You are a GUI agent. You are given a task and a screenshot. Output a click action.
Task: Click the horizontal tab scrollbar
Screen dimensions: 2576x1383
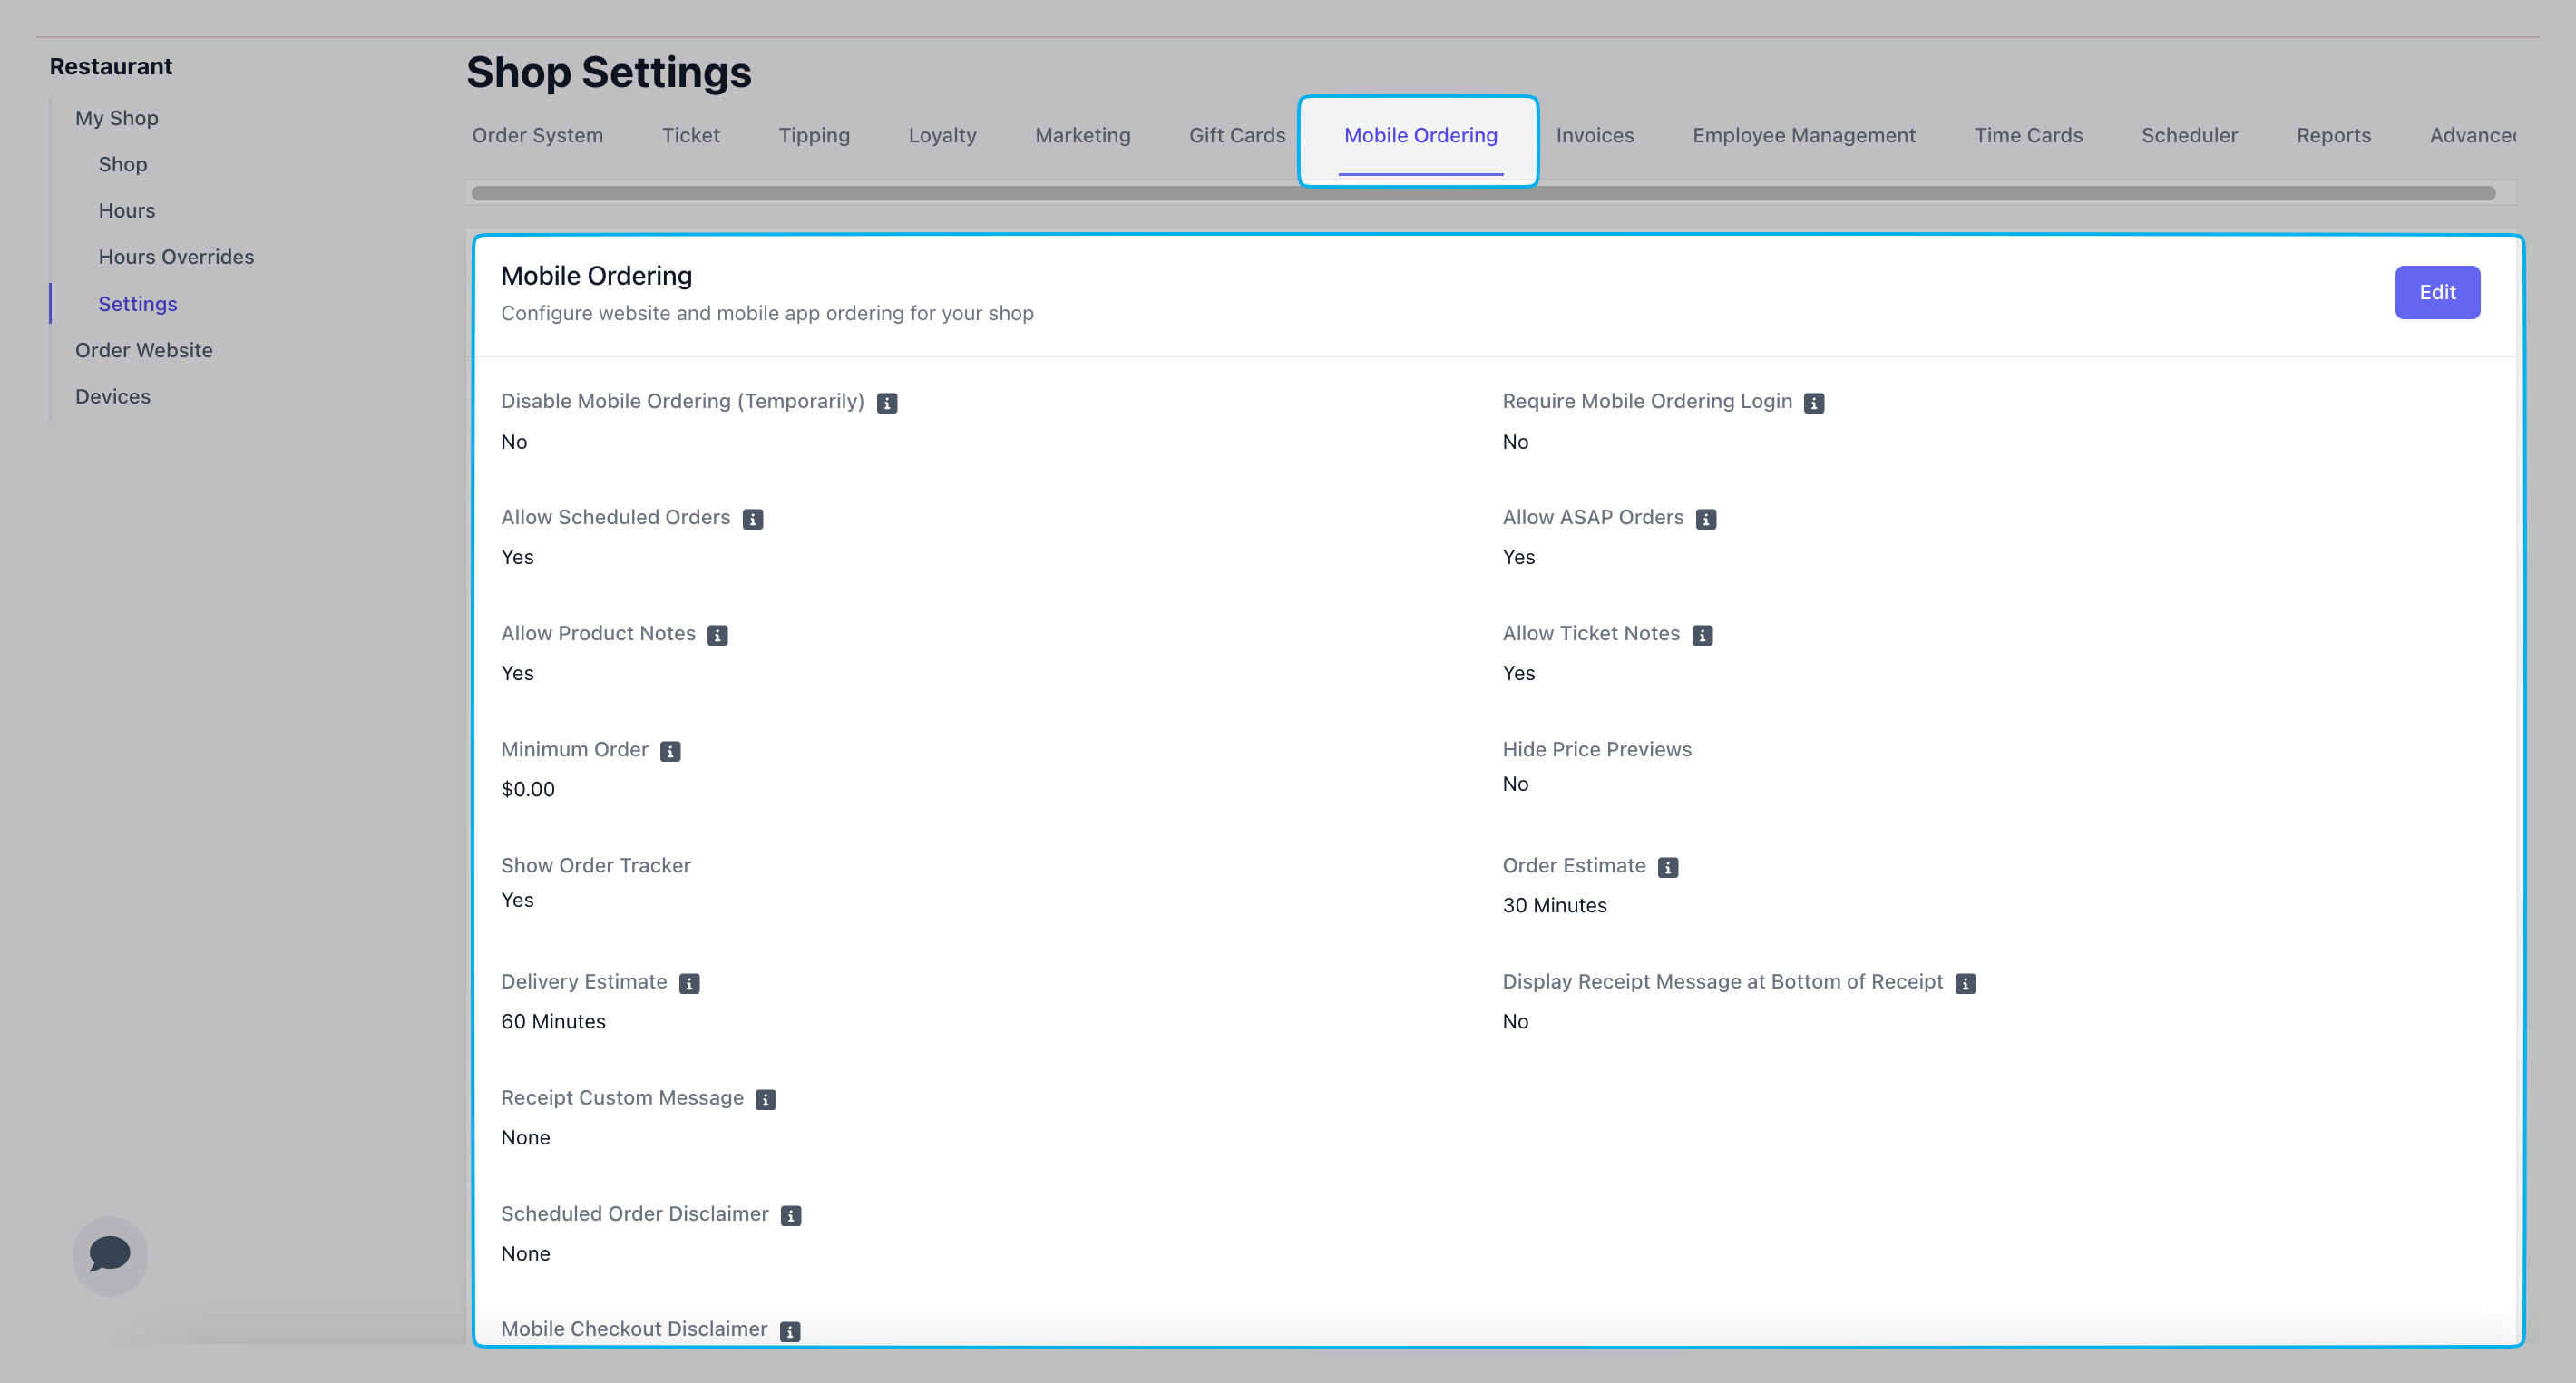[1482, 193]
